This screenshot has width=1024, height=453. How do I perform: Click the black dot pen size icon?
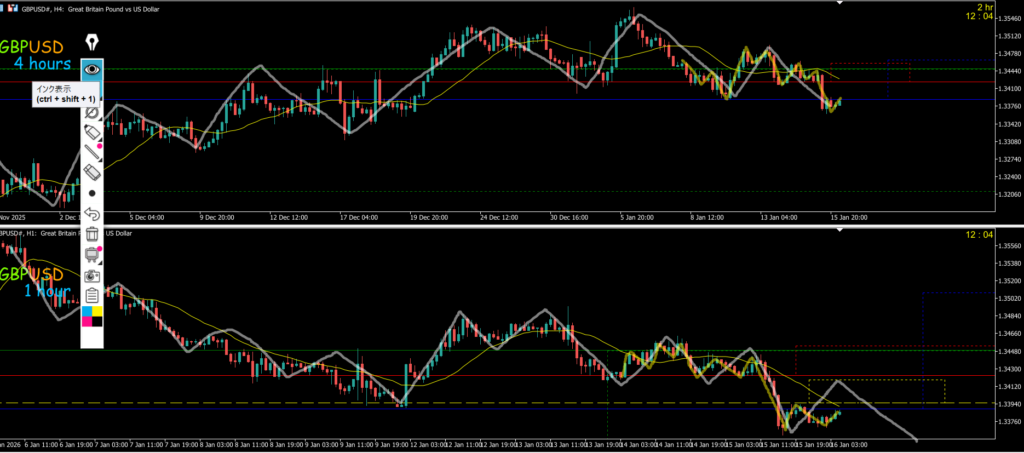(92, 192)
